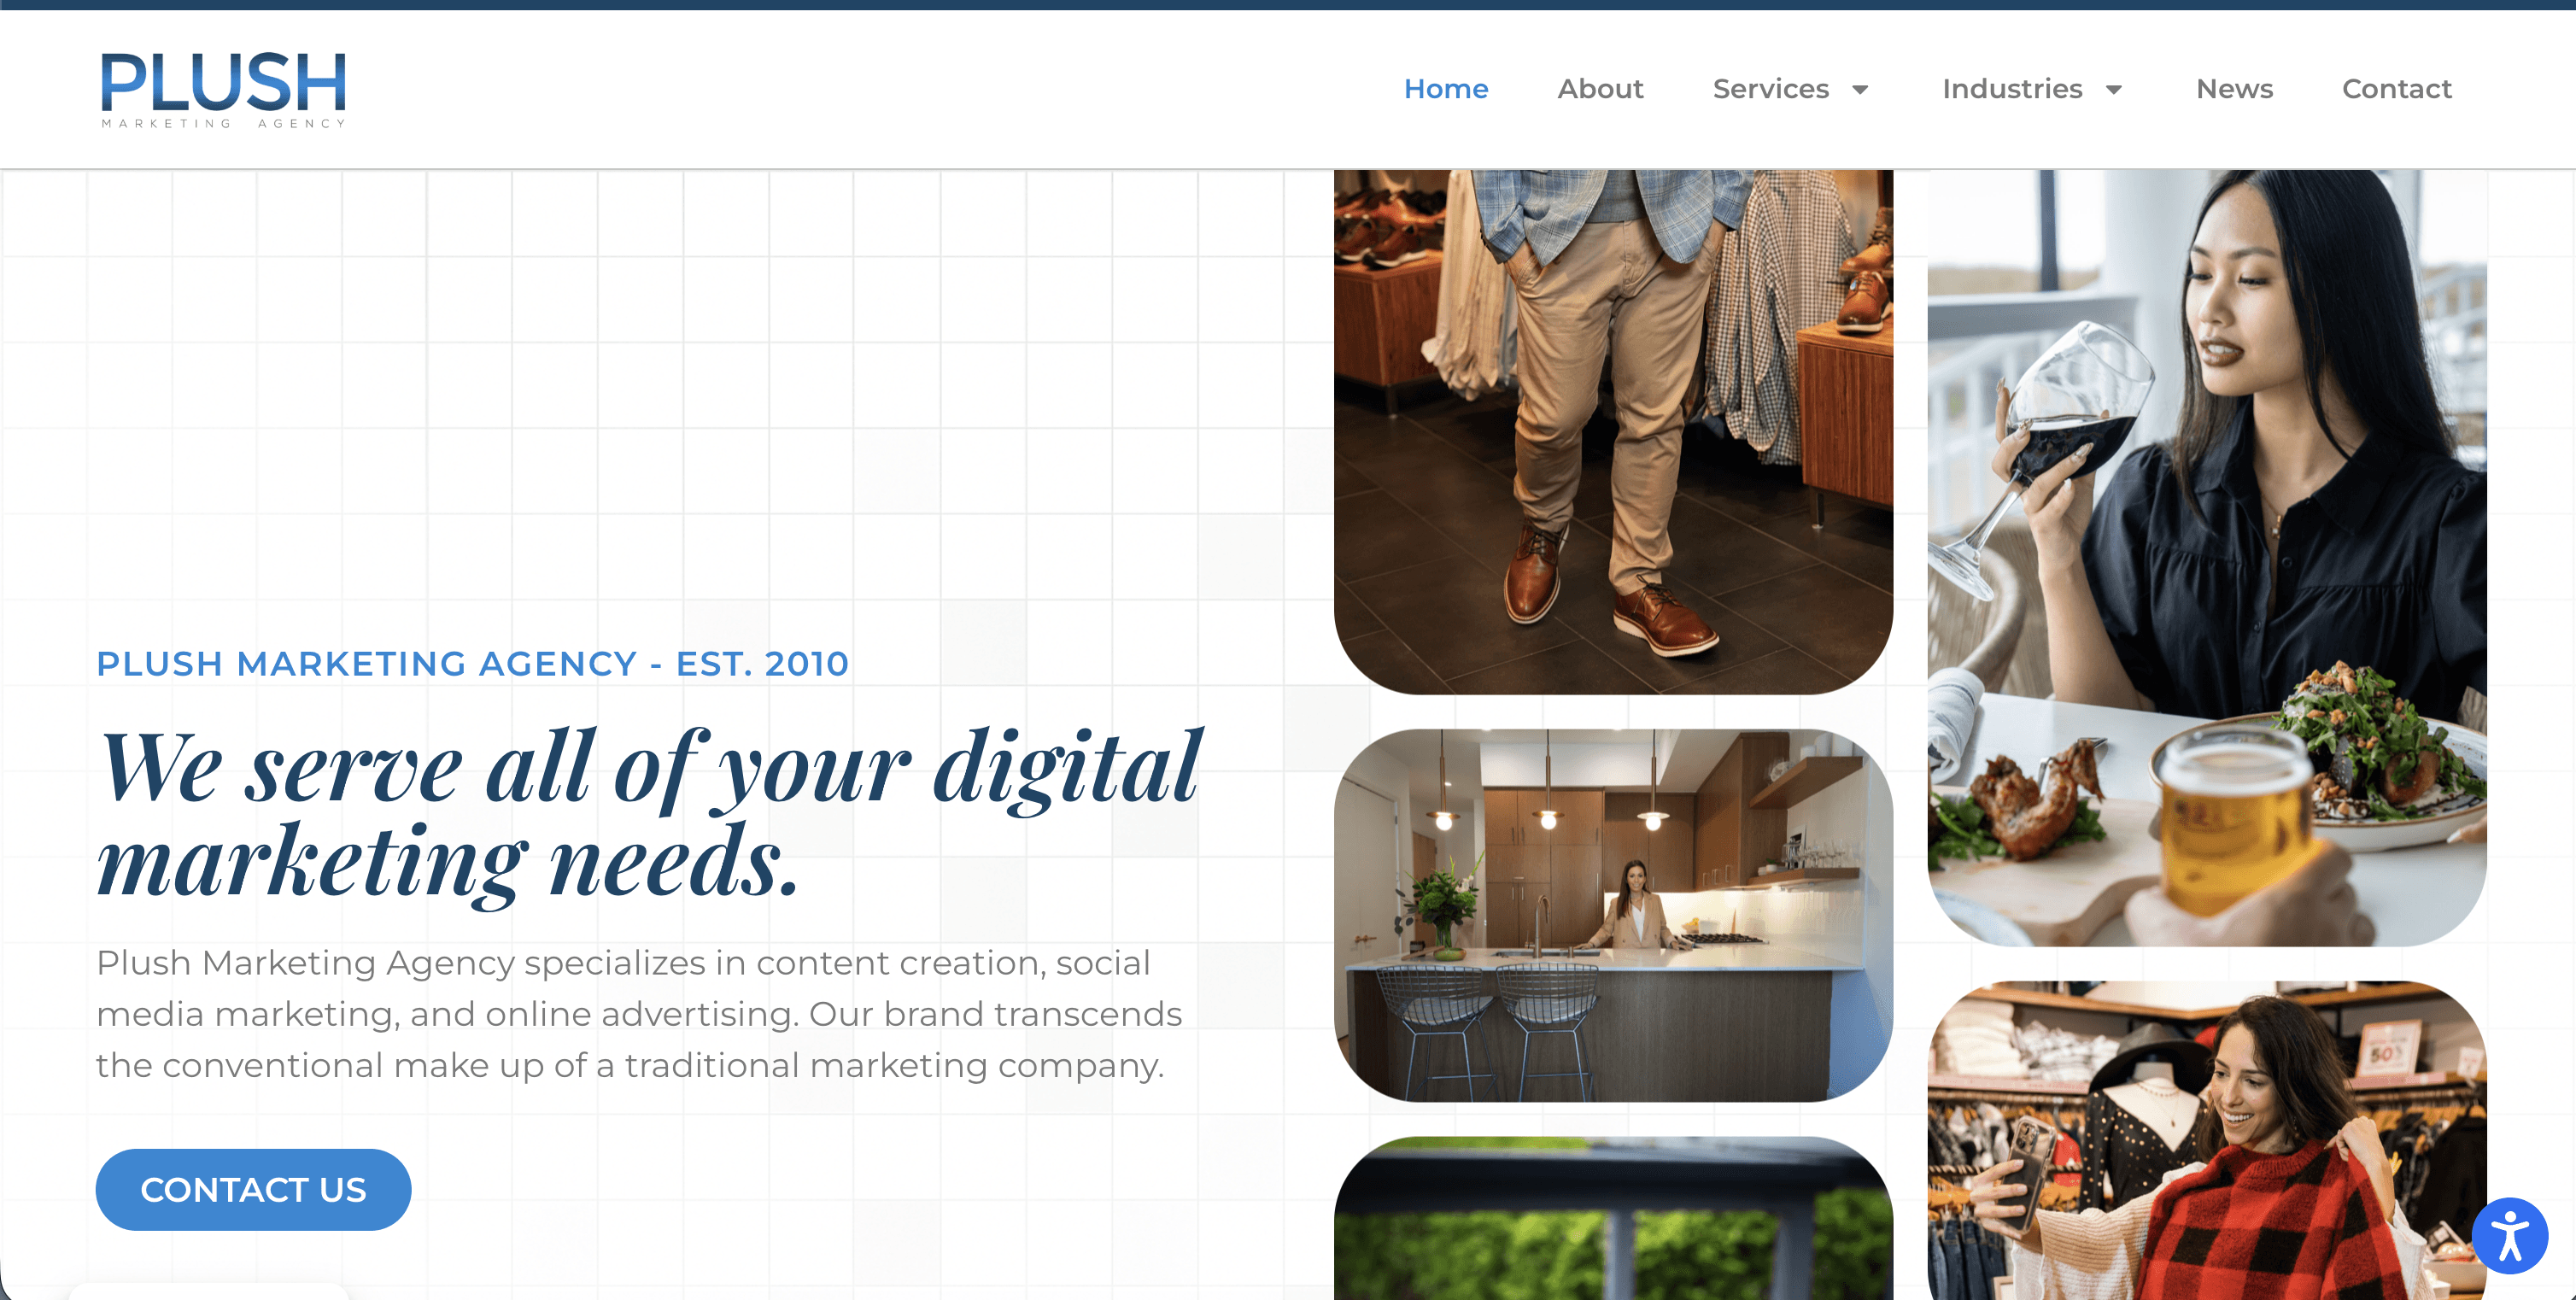
Task: Expand the Industries dropdown arrow
Action: click(x=2114, y=90)
